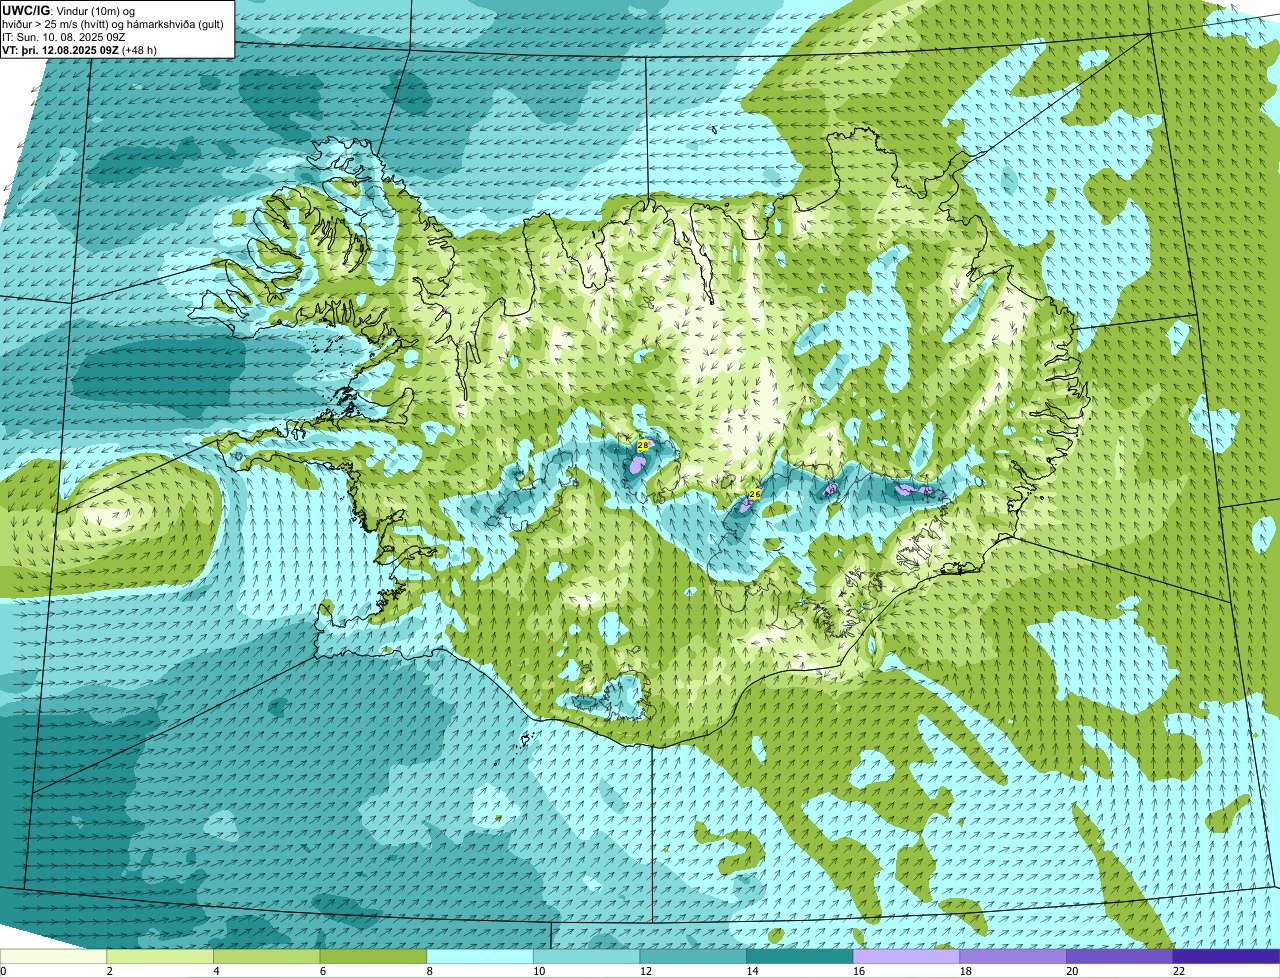Click the scale value '12'
The height and width of the screenshot is (978, 1280).
coord(646,971)
